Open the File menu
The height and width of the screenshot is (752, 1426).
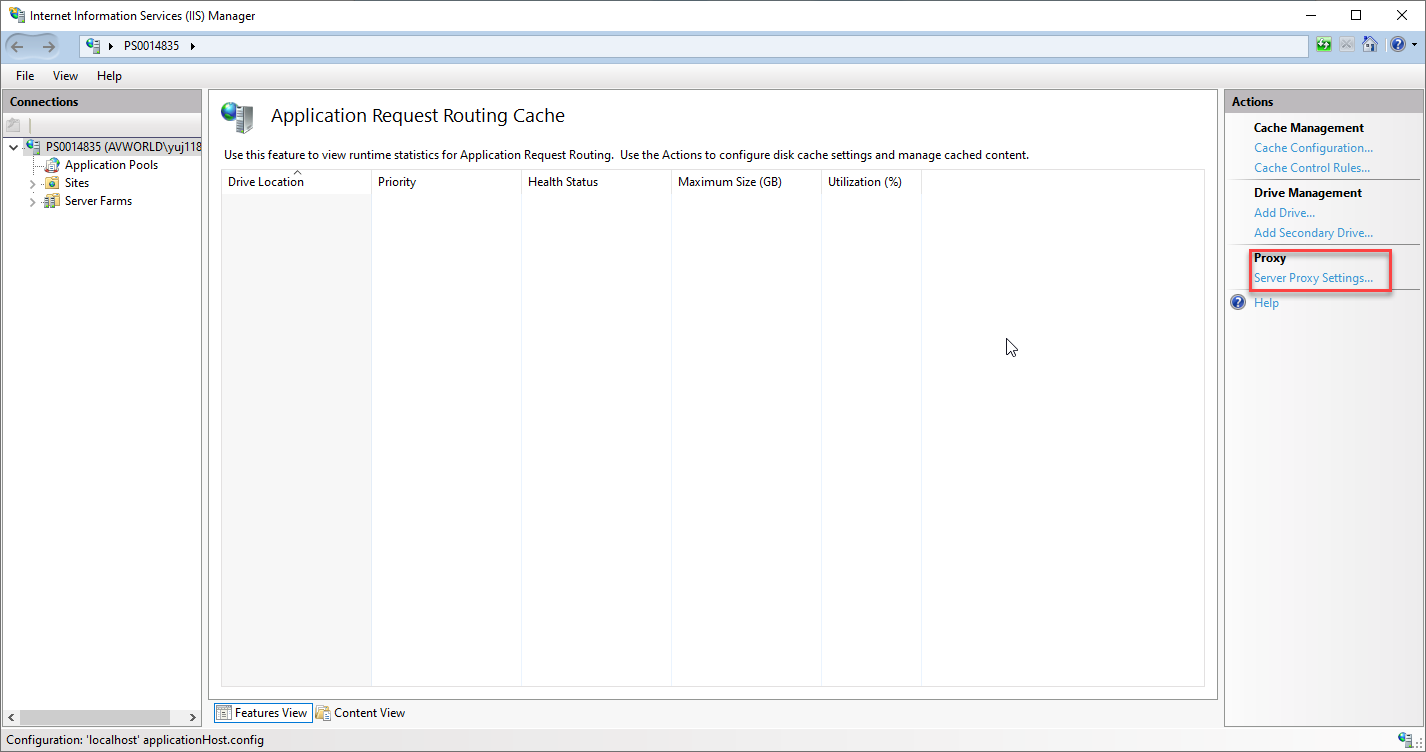25,76
